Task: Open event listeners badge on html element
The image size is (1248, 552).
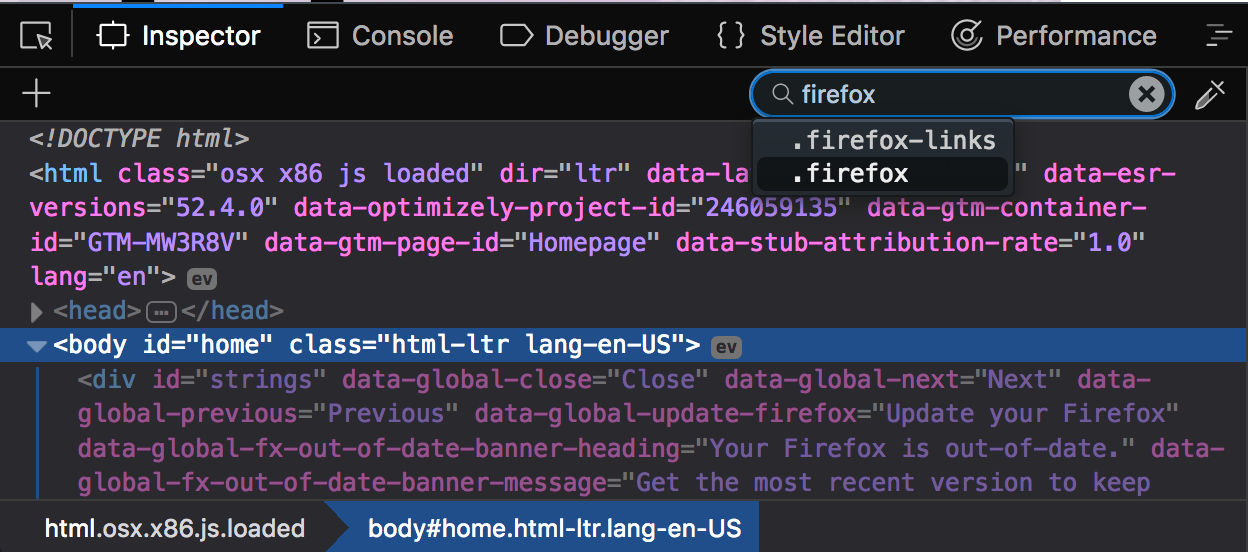Action: click(x=201, y=278)
